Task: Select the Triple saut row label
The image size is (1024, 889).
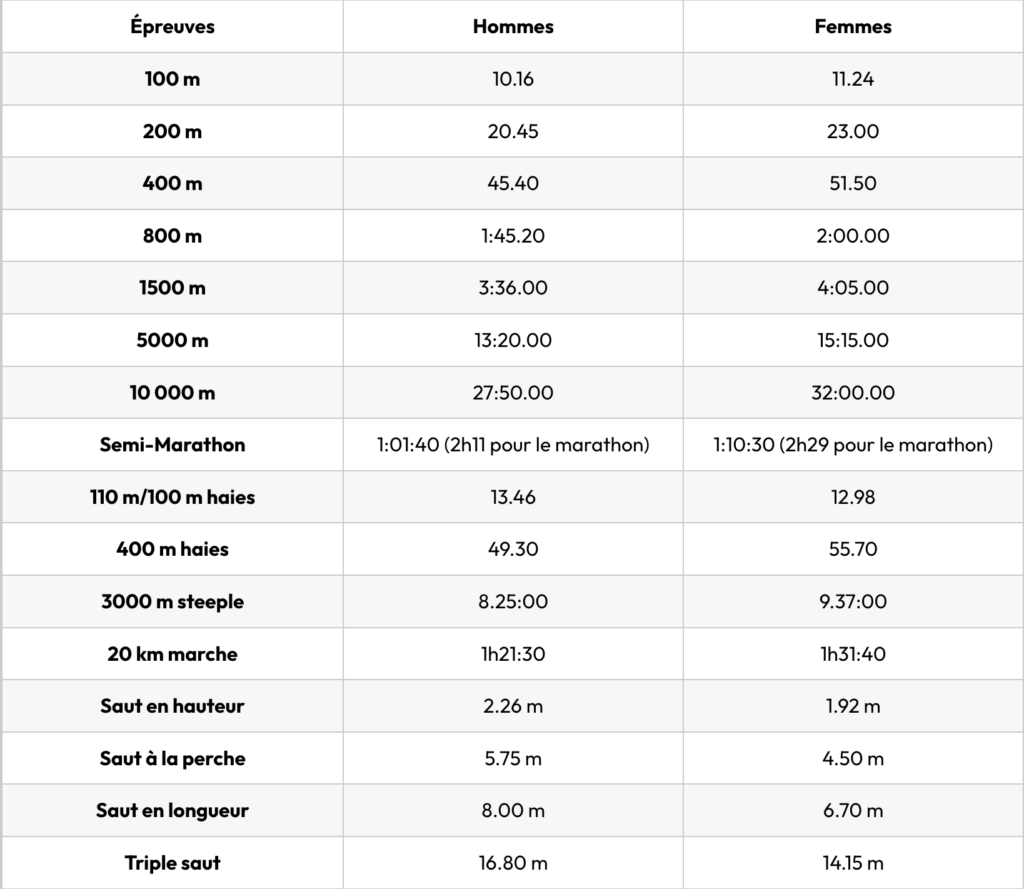Action: pyautogui.click(x=172, y=863)
